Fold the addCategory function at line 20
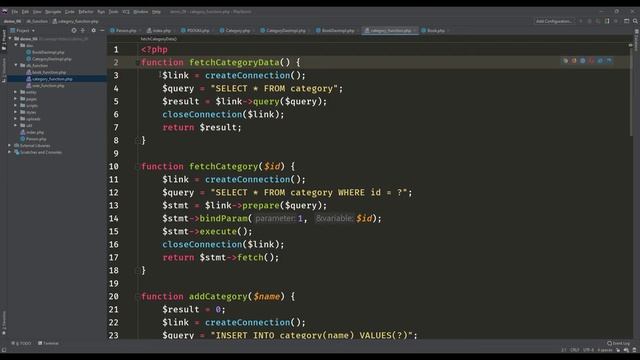Screen dimensions: 640x360 tap(138, 297)
